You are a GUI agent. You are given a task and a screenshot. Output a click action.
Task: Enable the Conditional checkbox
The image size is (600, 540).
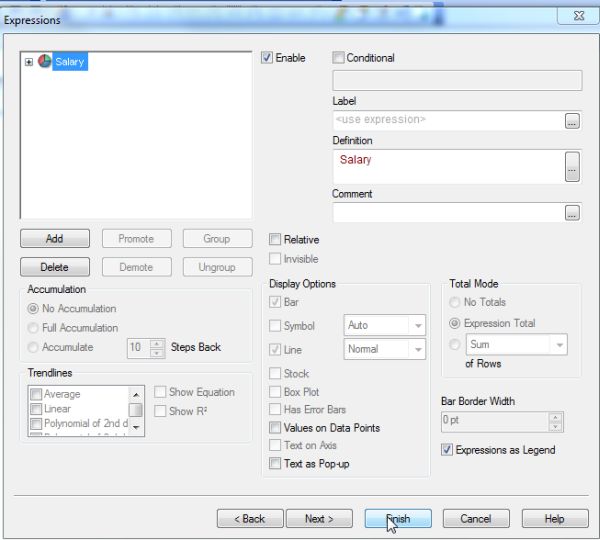click(338, 58)
